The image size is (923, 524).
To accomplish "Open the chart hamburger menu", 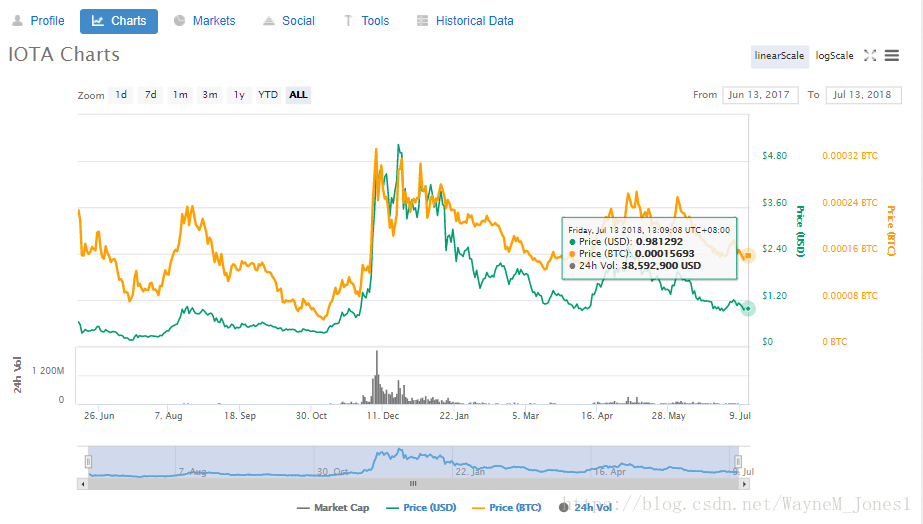I will click(x=892, y=55).
